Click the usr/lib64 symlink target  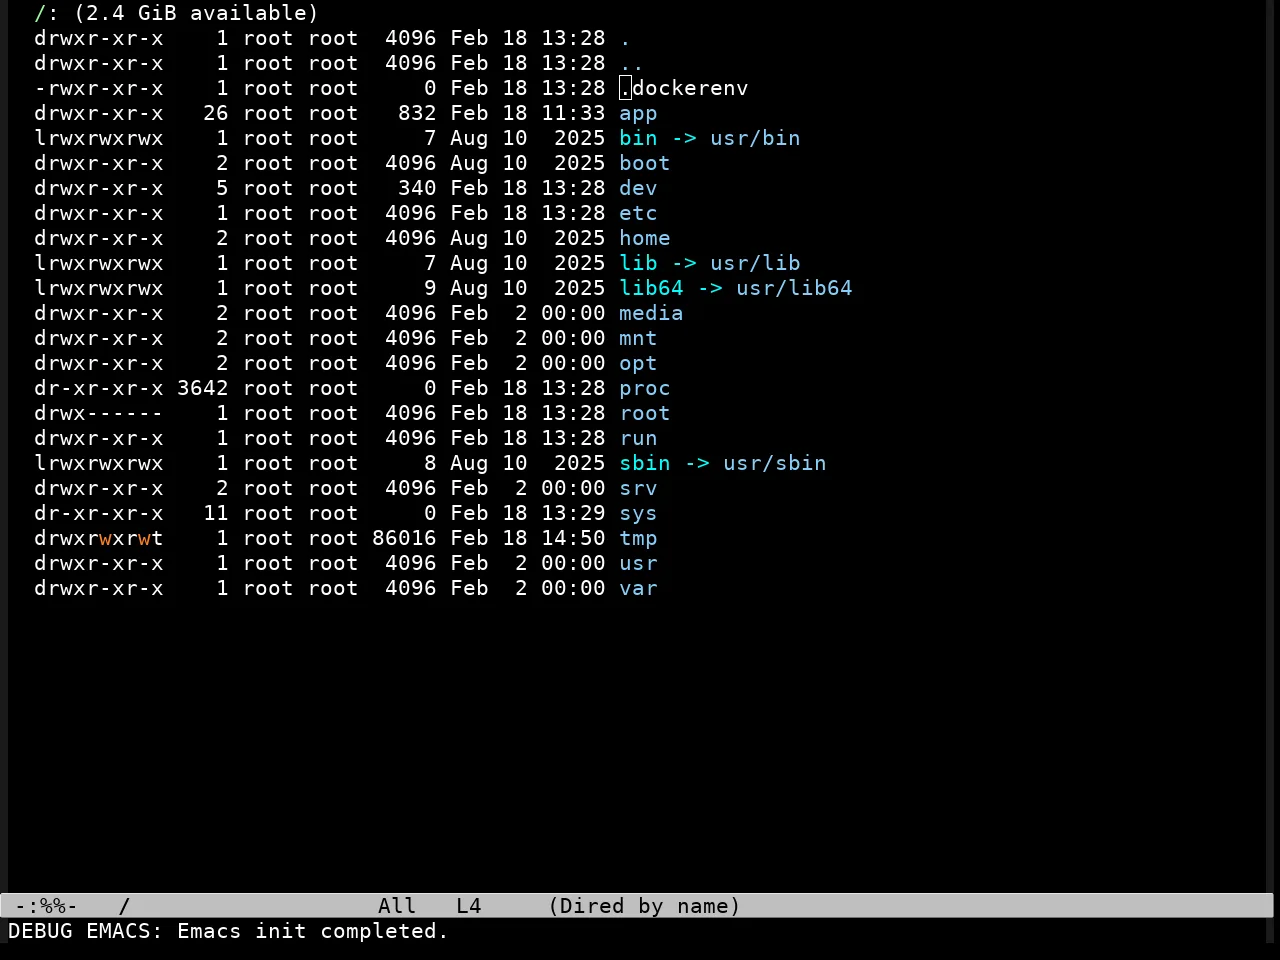pyautogui.click(x=794, y=288)
